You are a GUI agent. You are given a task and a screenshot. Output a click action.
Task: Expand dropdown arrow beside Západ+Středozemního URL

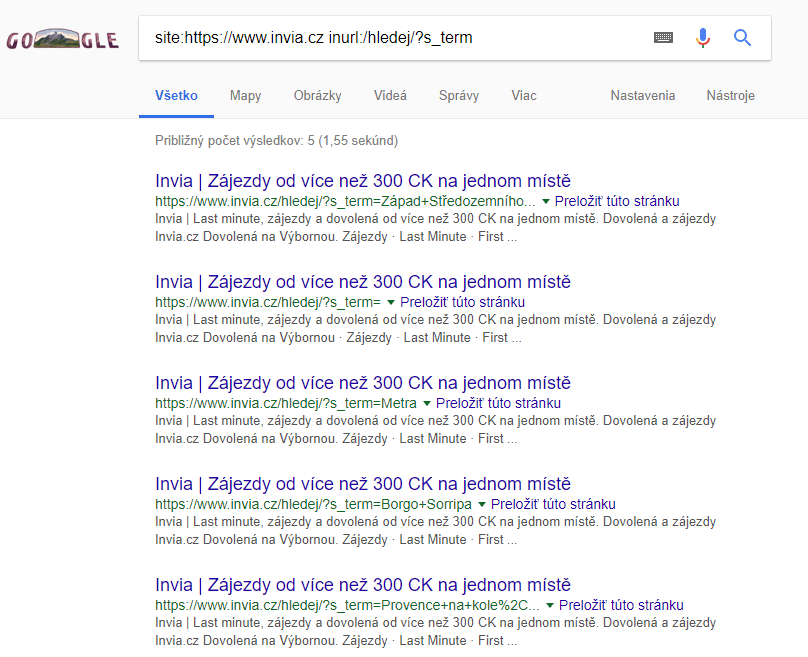546,201
